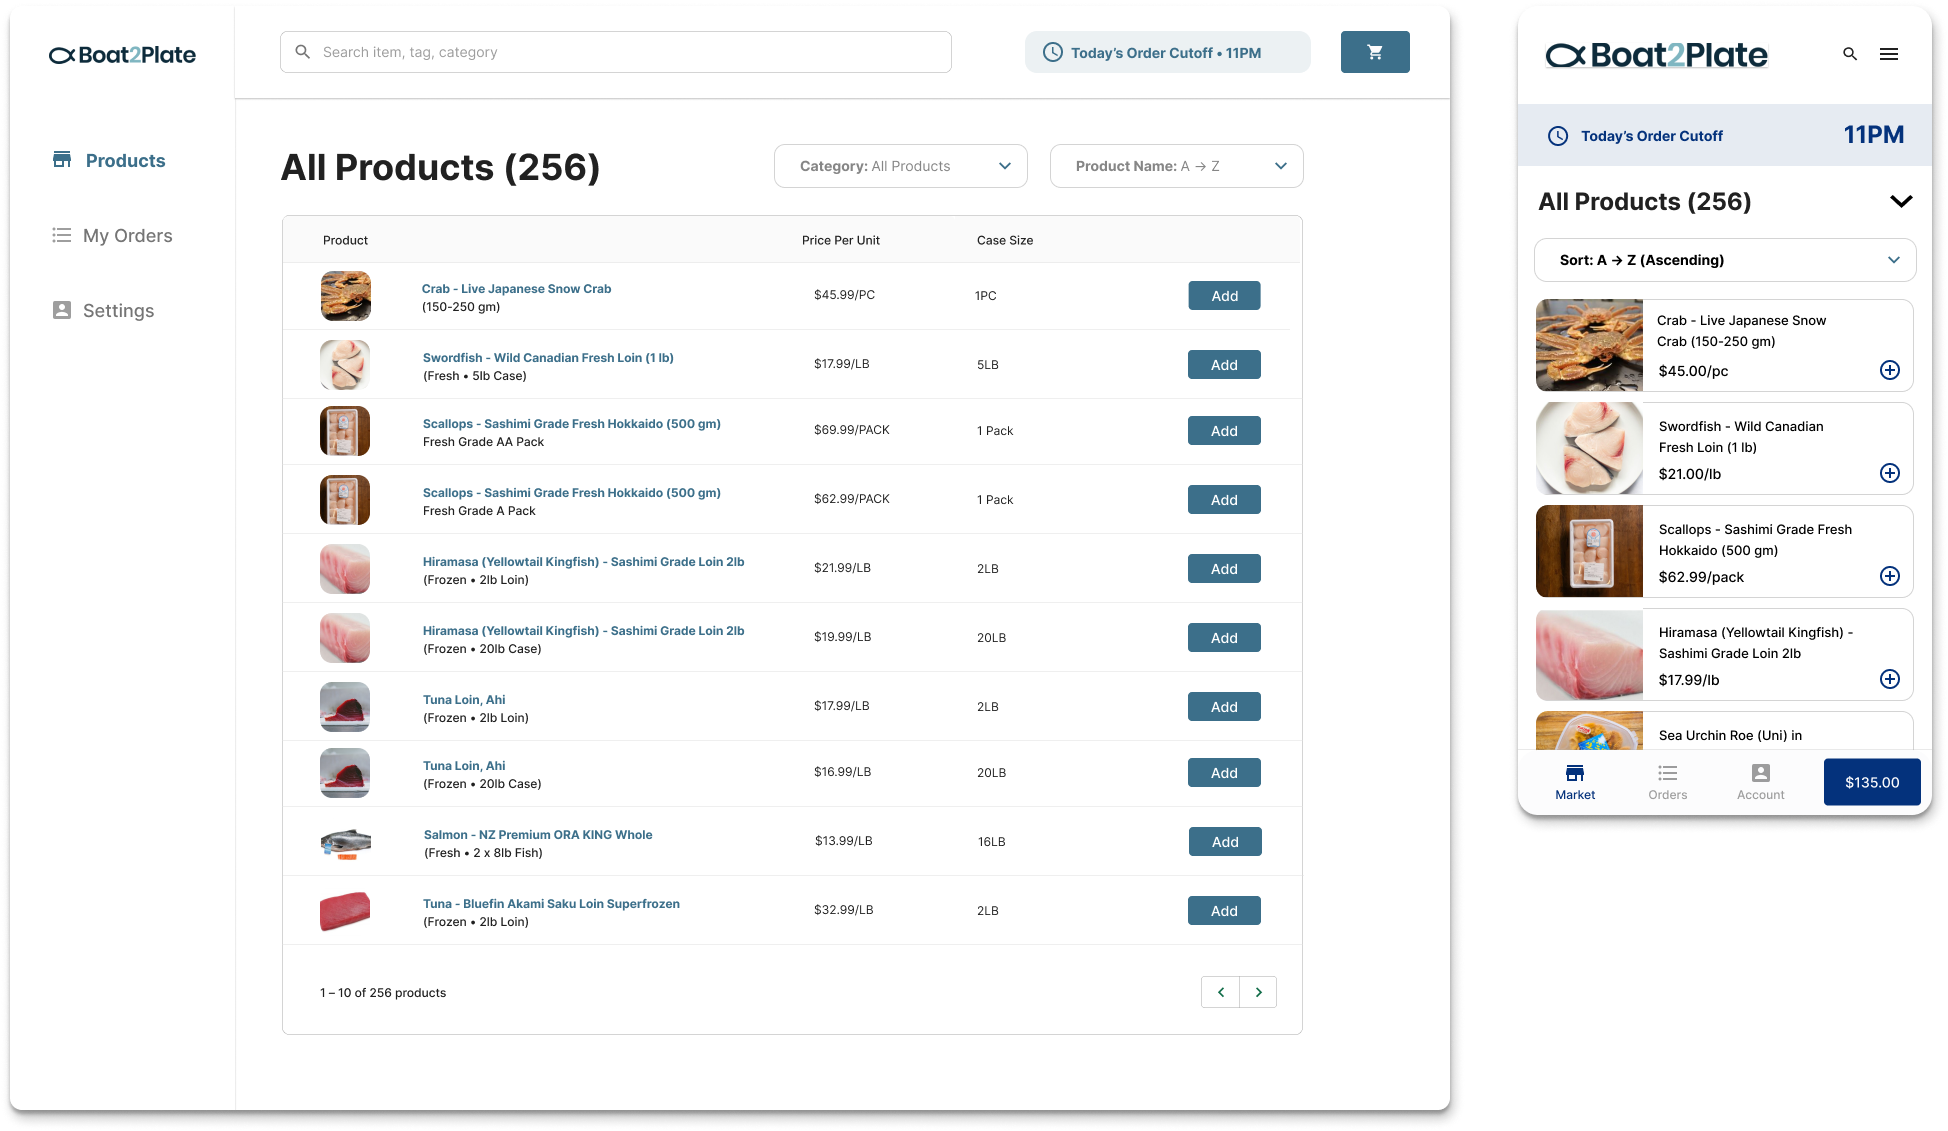
Task: Tap plus icon for Hiramasa in mobile list
Action: (1889, 679)
